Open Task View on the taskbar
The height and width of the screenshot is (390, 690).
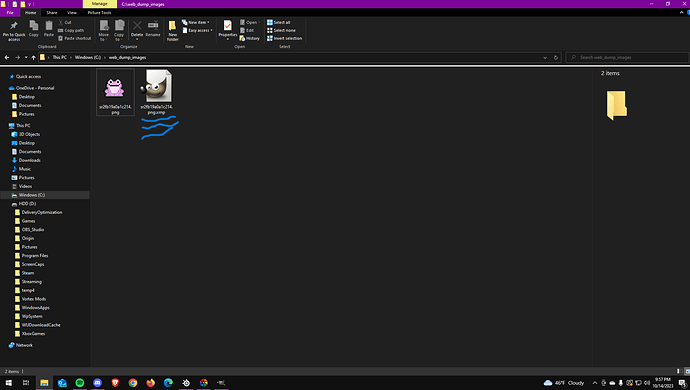tap(26, 383)
